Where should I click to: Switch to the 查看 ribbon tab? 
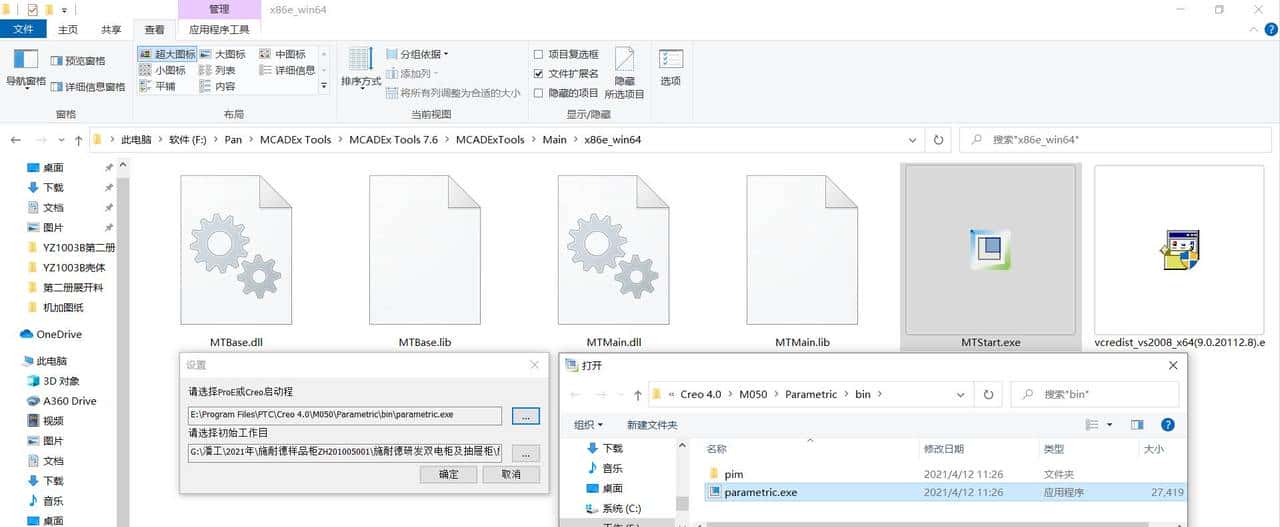pos(155,30)
